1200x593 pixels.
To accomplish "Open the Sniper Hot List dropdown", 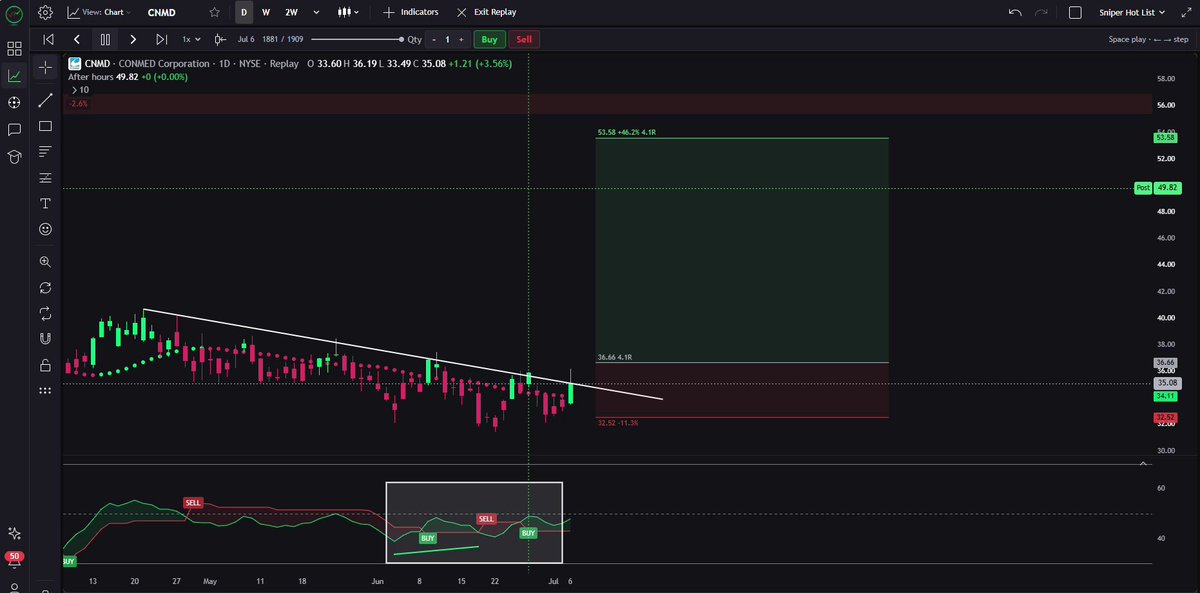I will tap(1134, 13).
